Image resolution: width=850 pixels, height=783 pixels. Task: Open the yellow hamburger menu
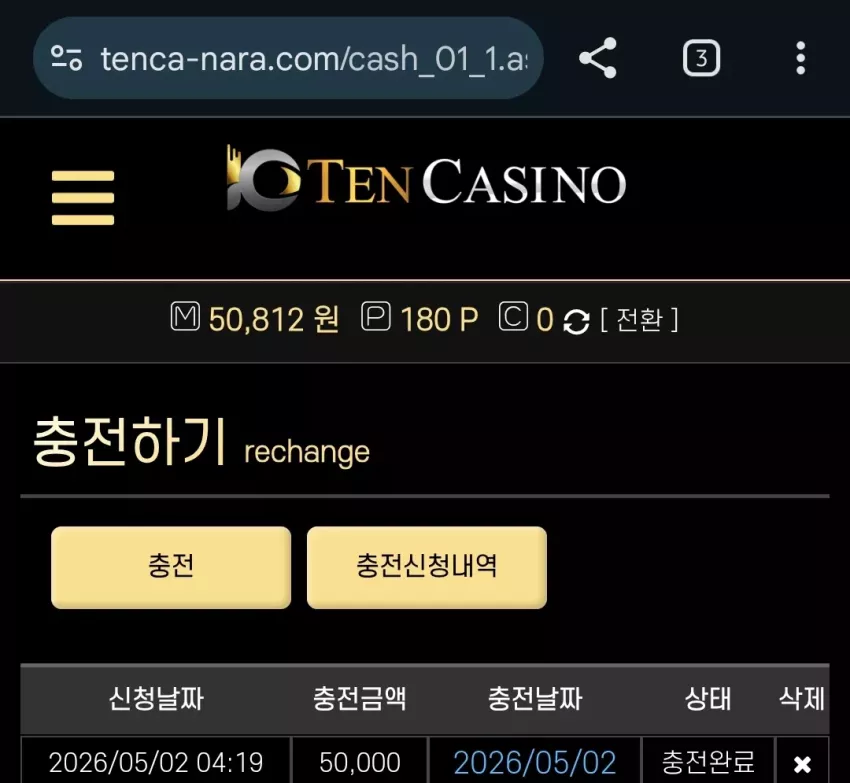tap(83, 197)
